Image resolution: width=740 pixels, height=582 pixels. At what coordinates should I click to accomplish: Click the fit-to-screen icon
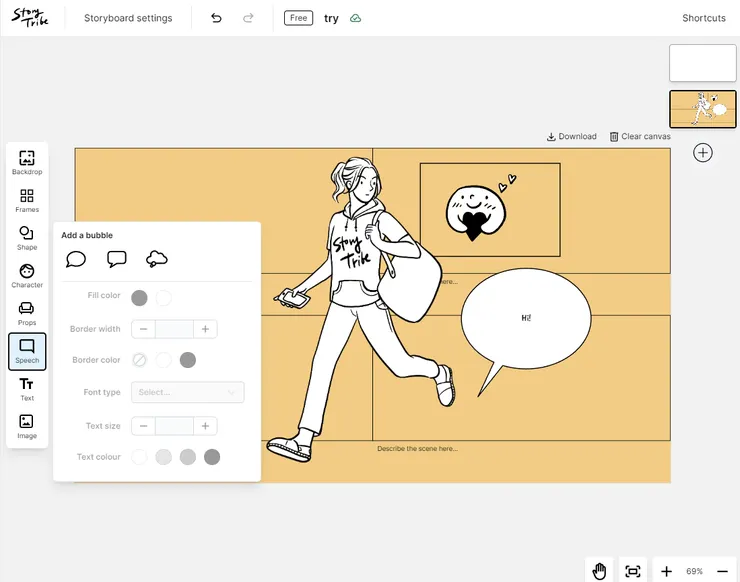[x=633, y=571]
